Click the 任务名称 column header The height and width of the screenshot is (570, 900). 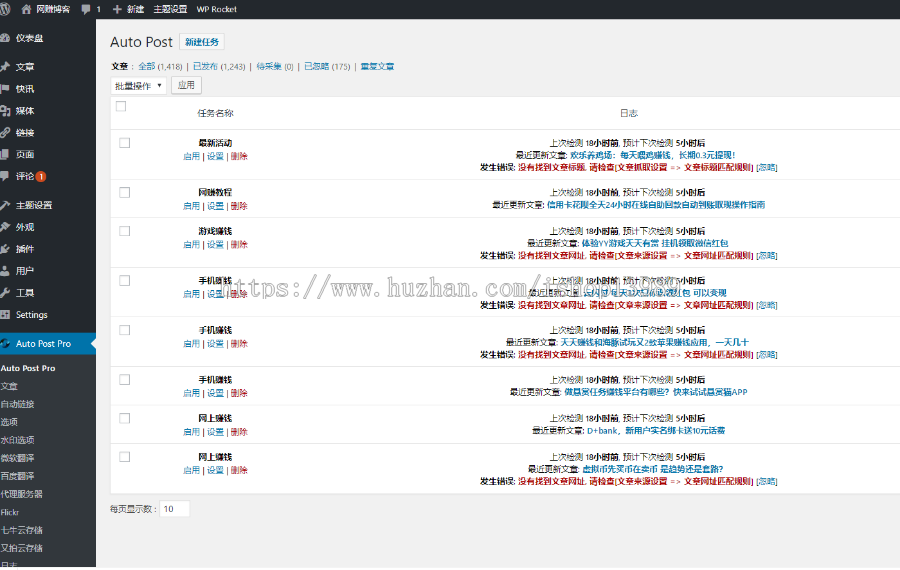[x=215, y=113]
